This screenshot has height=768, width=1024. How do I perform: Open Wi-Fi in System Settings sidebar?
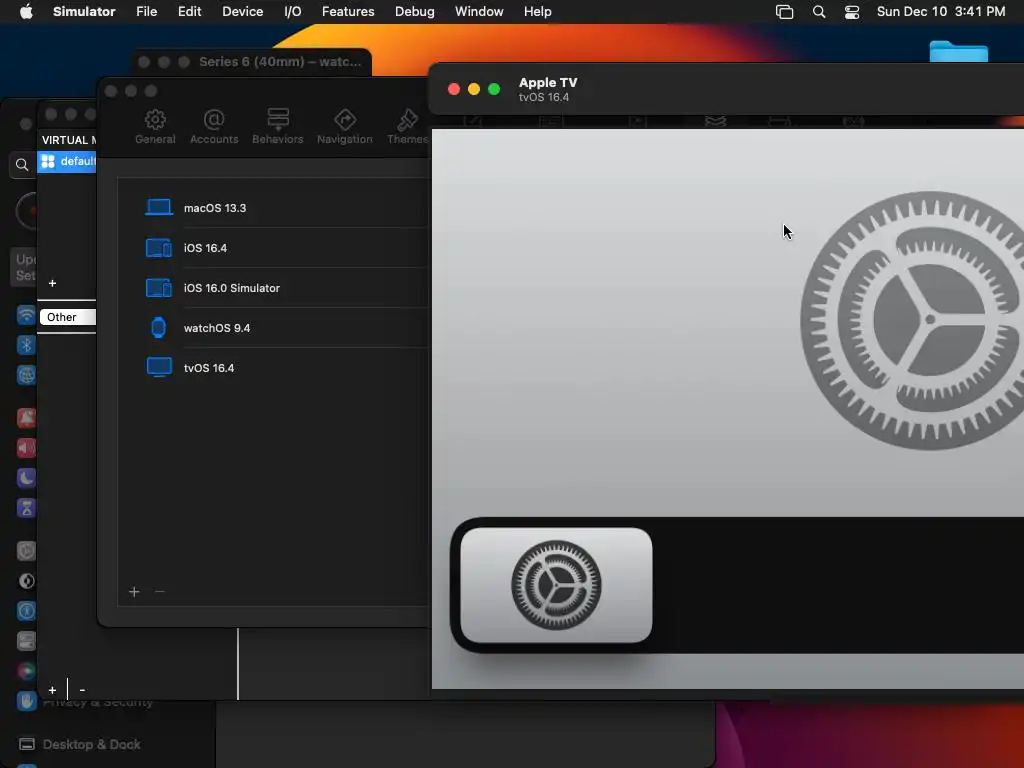click(26, 315)
